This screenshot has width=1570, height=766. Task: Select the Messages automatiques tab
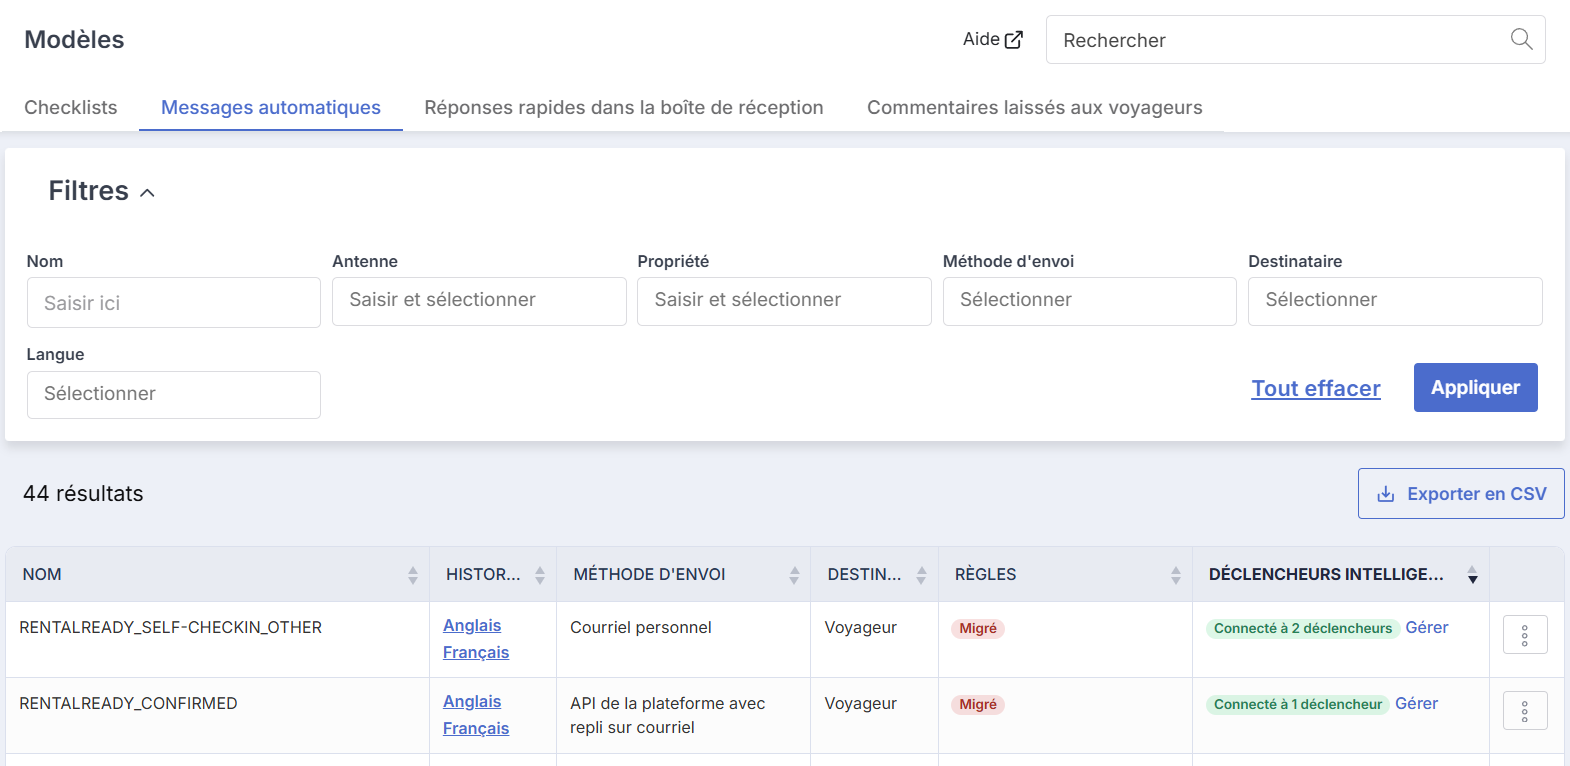pos(271,107)
